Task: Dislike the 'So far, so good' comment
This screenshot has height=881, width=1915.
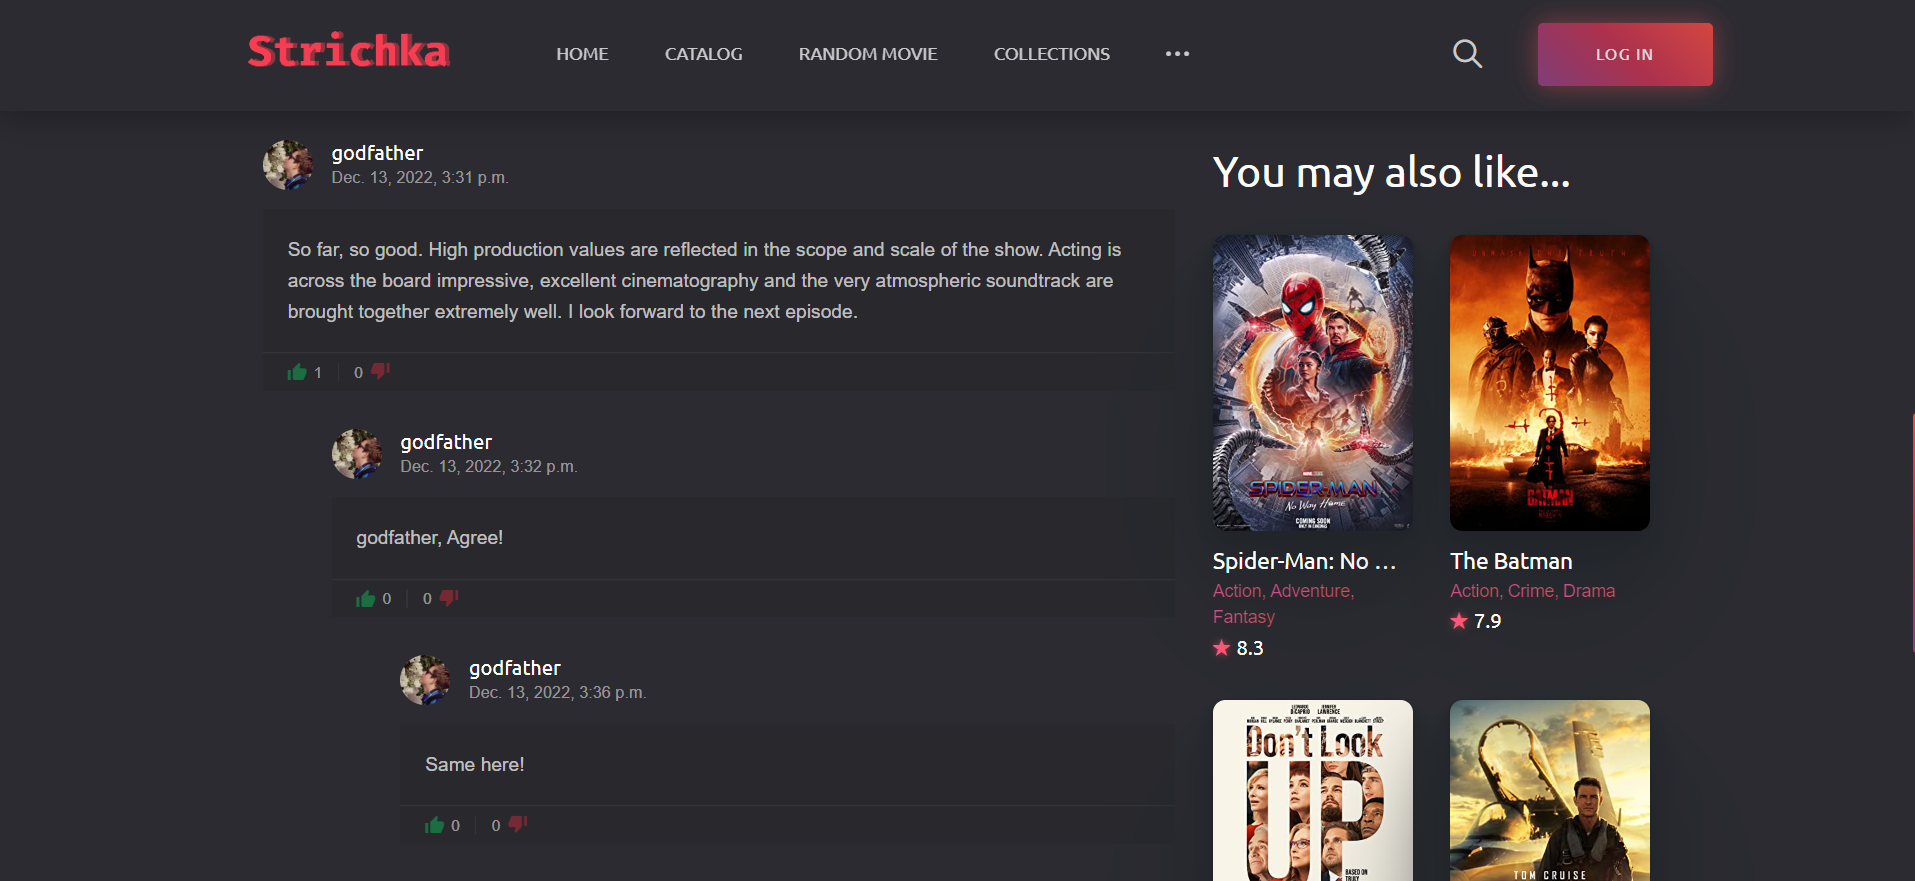Action: (380, 372)
